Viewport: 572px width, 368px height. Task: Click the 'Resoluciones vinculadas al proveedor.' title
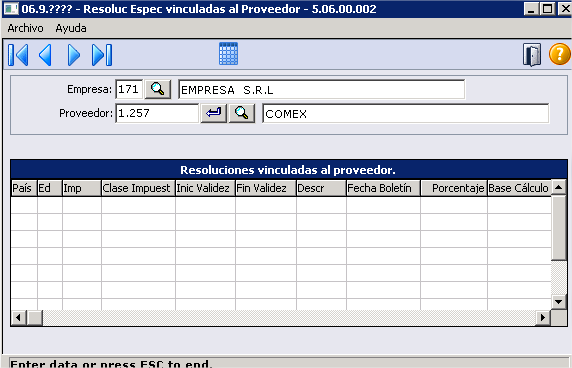(x=288, y=170)
